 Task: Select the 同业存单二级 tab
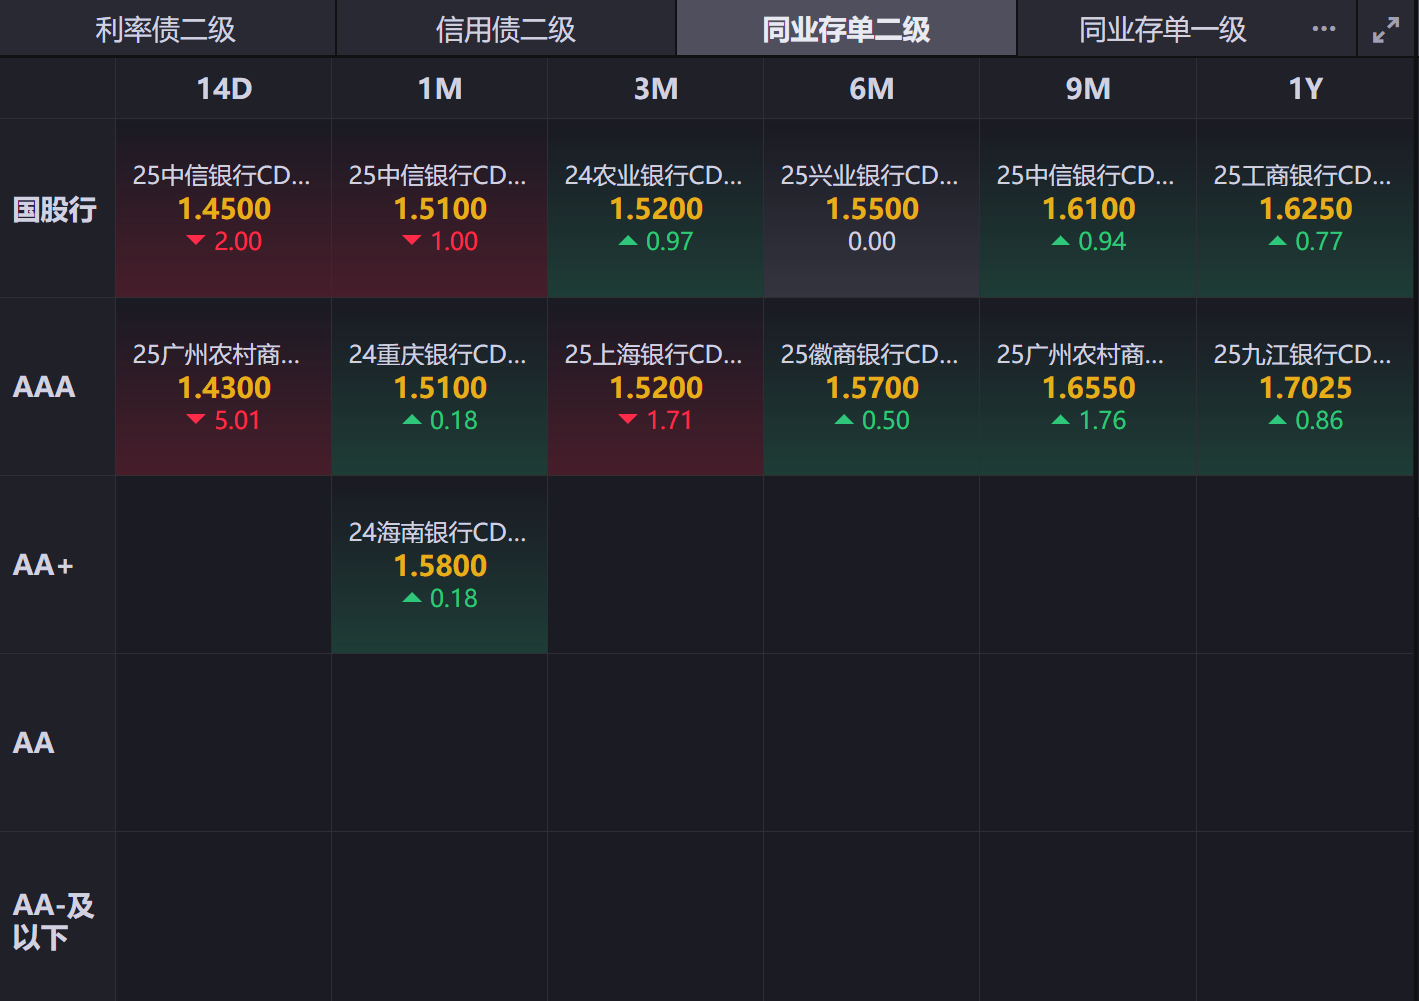[x=846, y=29]
